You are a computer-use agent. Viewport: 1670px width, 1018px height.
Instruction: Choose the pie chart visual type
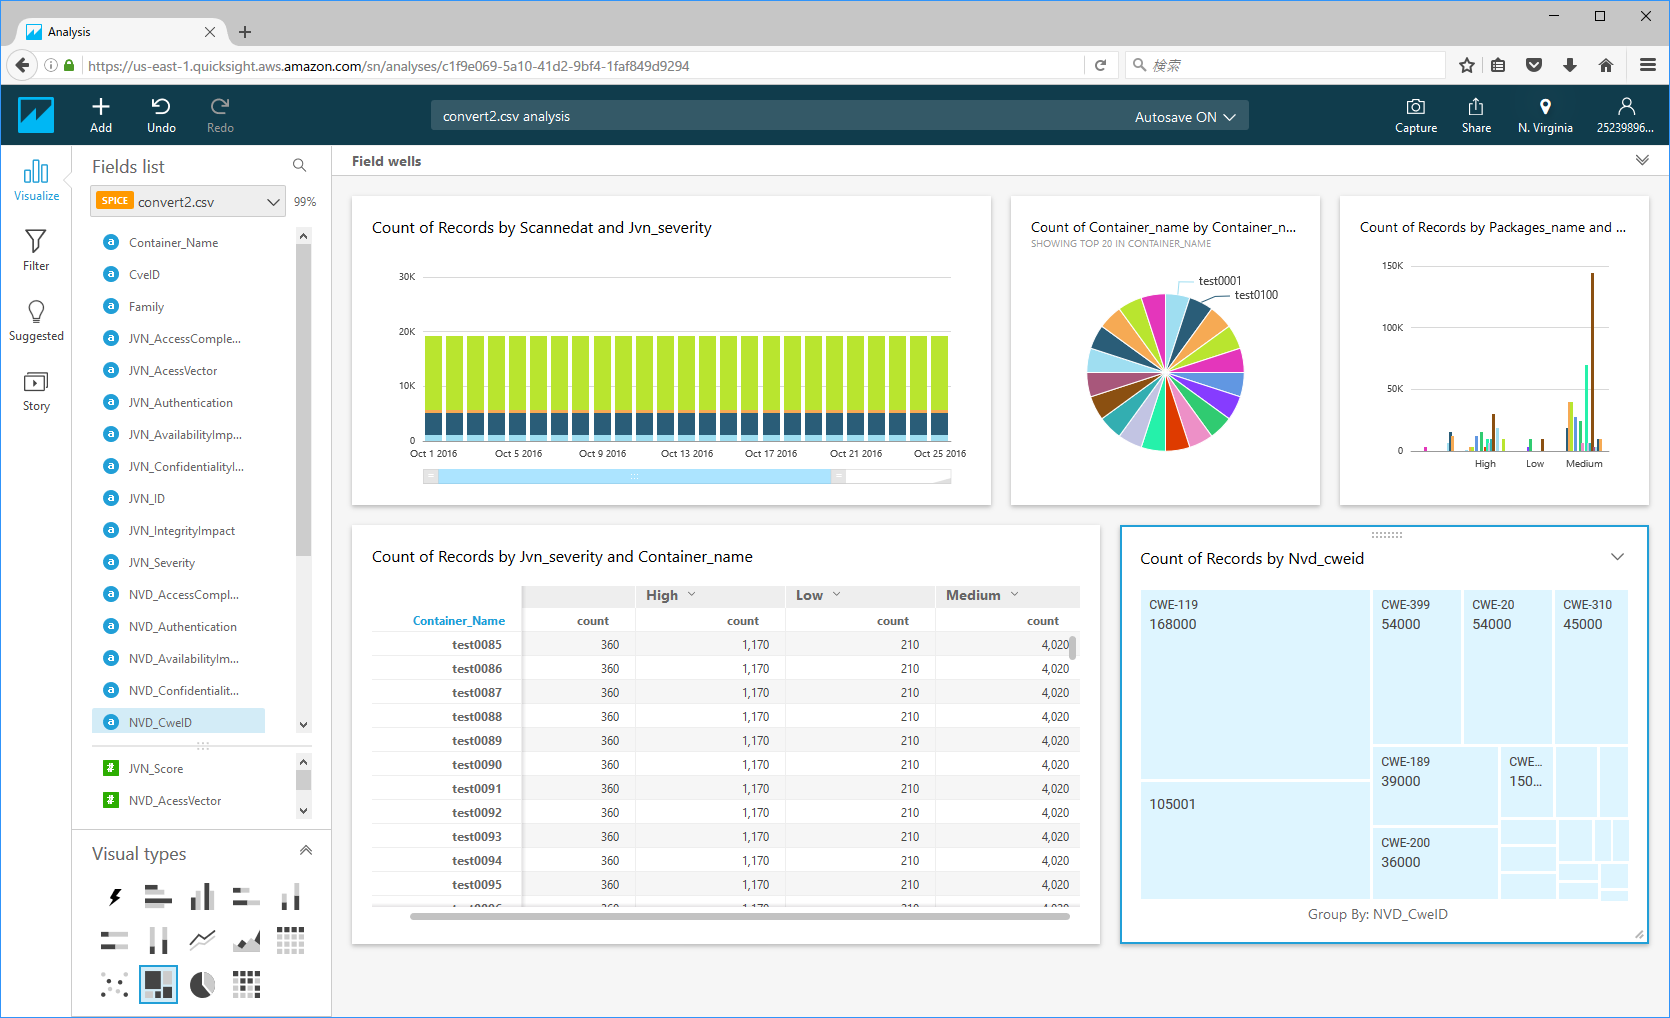point(202,984)
